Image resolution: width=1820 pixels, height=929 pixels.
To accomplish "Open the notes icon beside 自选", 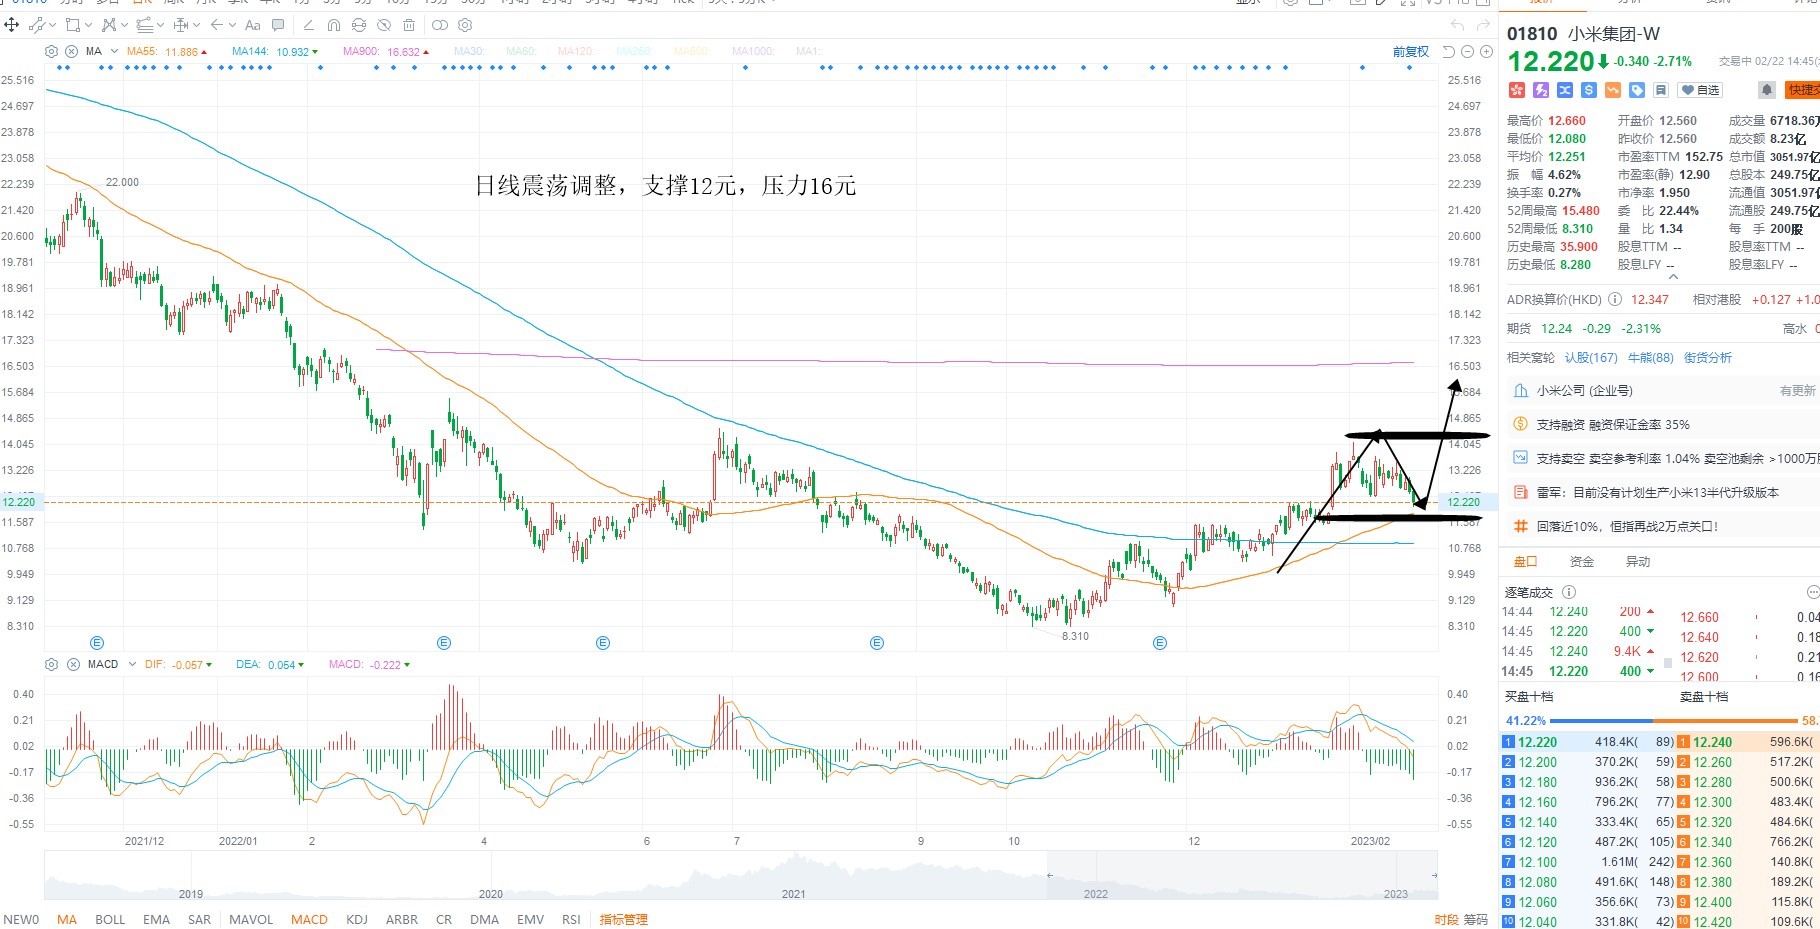I will 1661,90.
